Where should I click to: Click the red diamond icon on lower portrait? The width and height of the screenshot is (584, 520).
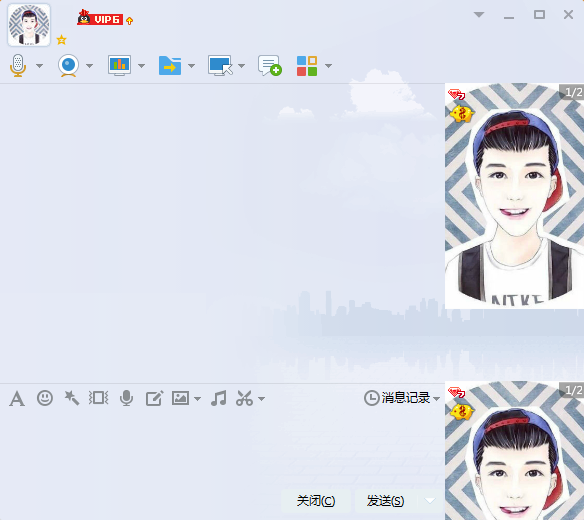[456, 392]
